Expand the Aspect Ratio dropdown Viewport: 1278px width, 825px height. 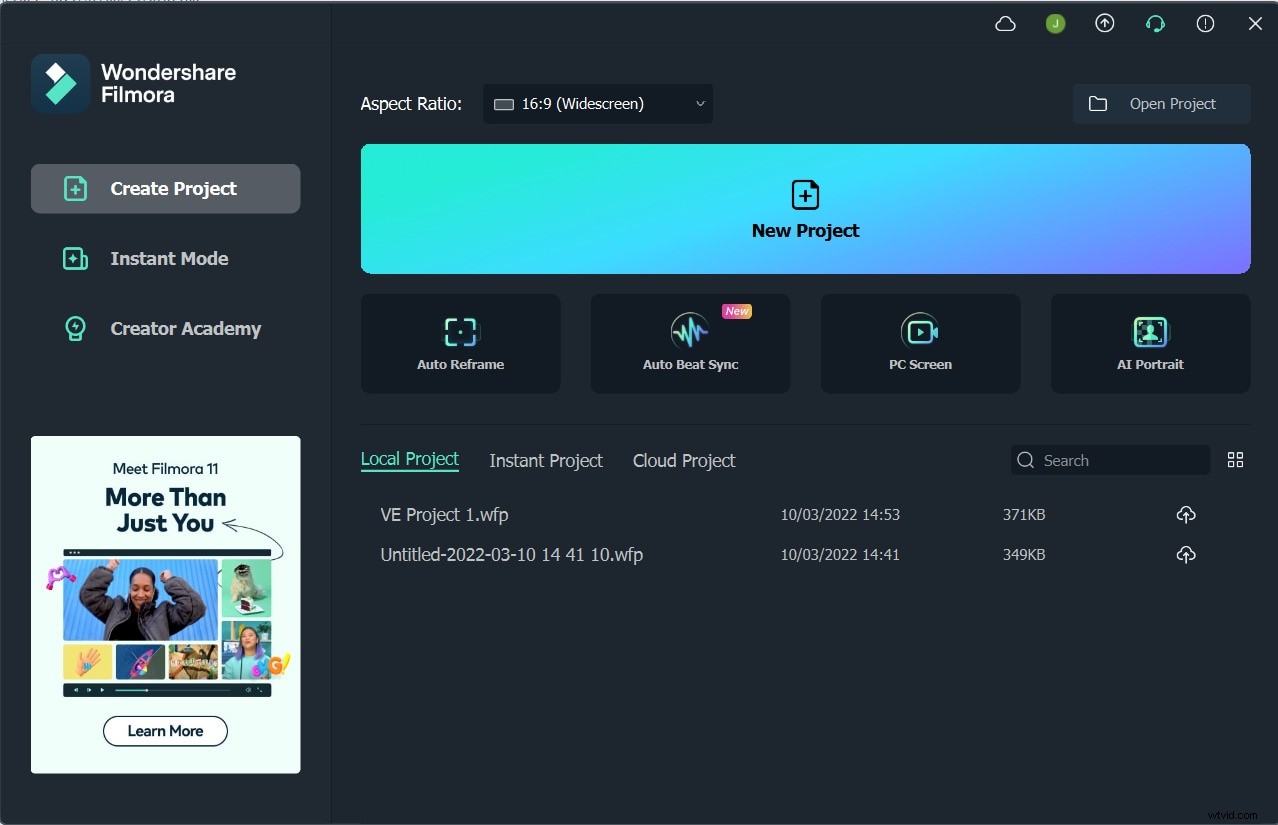598,104
